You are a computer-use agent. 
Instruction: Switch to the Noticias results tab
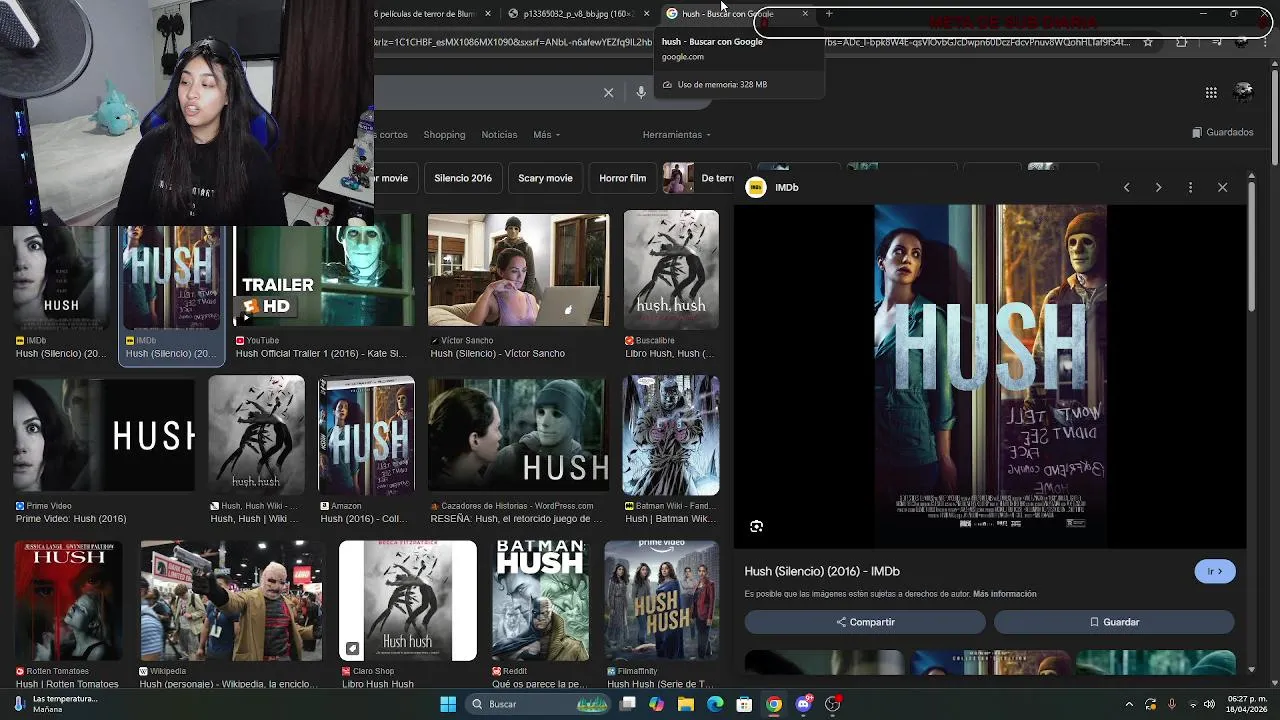tap(499, 135)
